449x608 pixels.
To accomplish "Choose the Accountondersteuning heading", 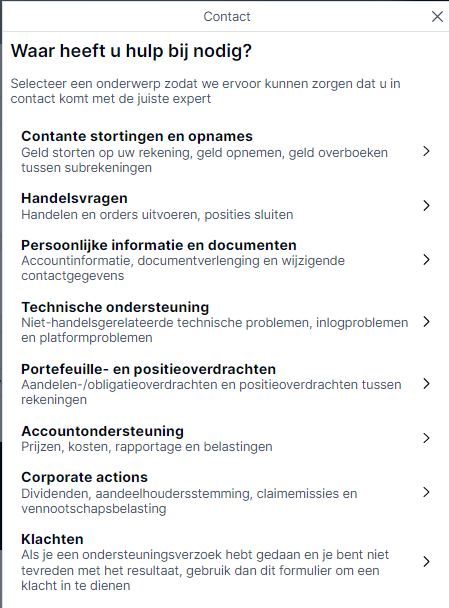I will [x=102, y=431].
